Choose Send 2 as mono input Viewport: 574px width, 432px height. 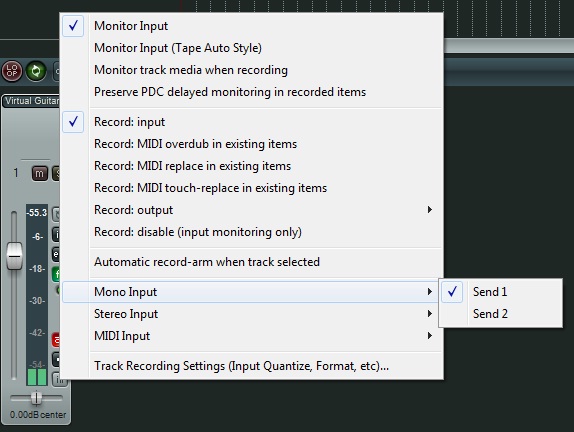pos(500,314)
